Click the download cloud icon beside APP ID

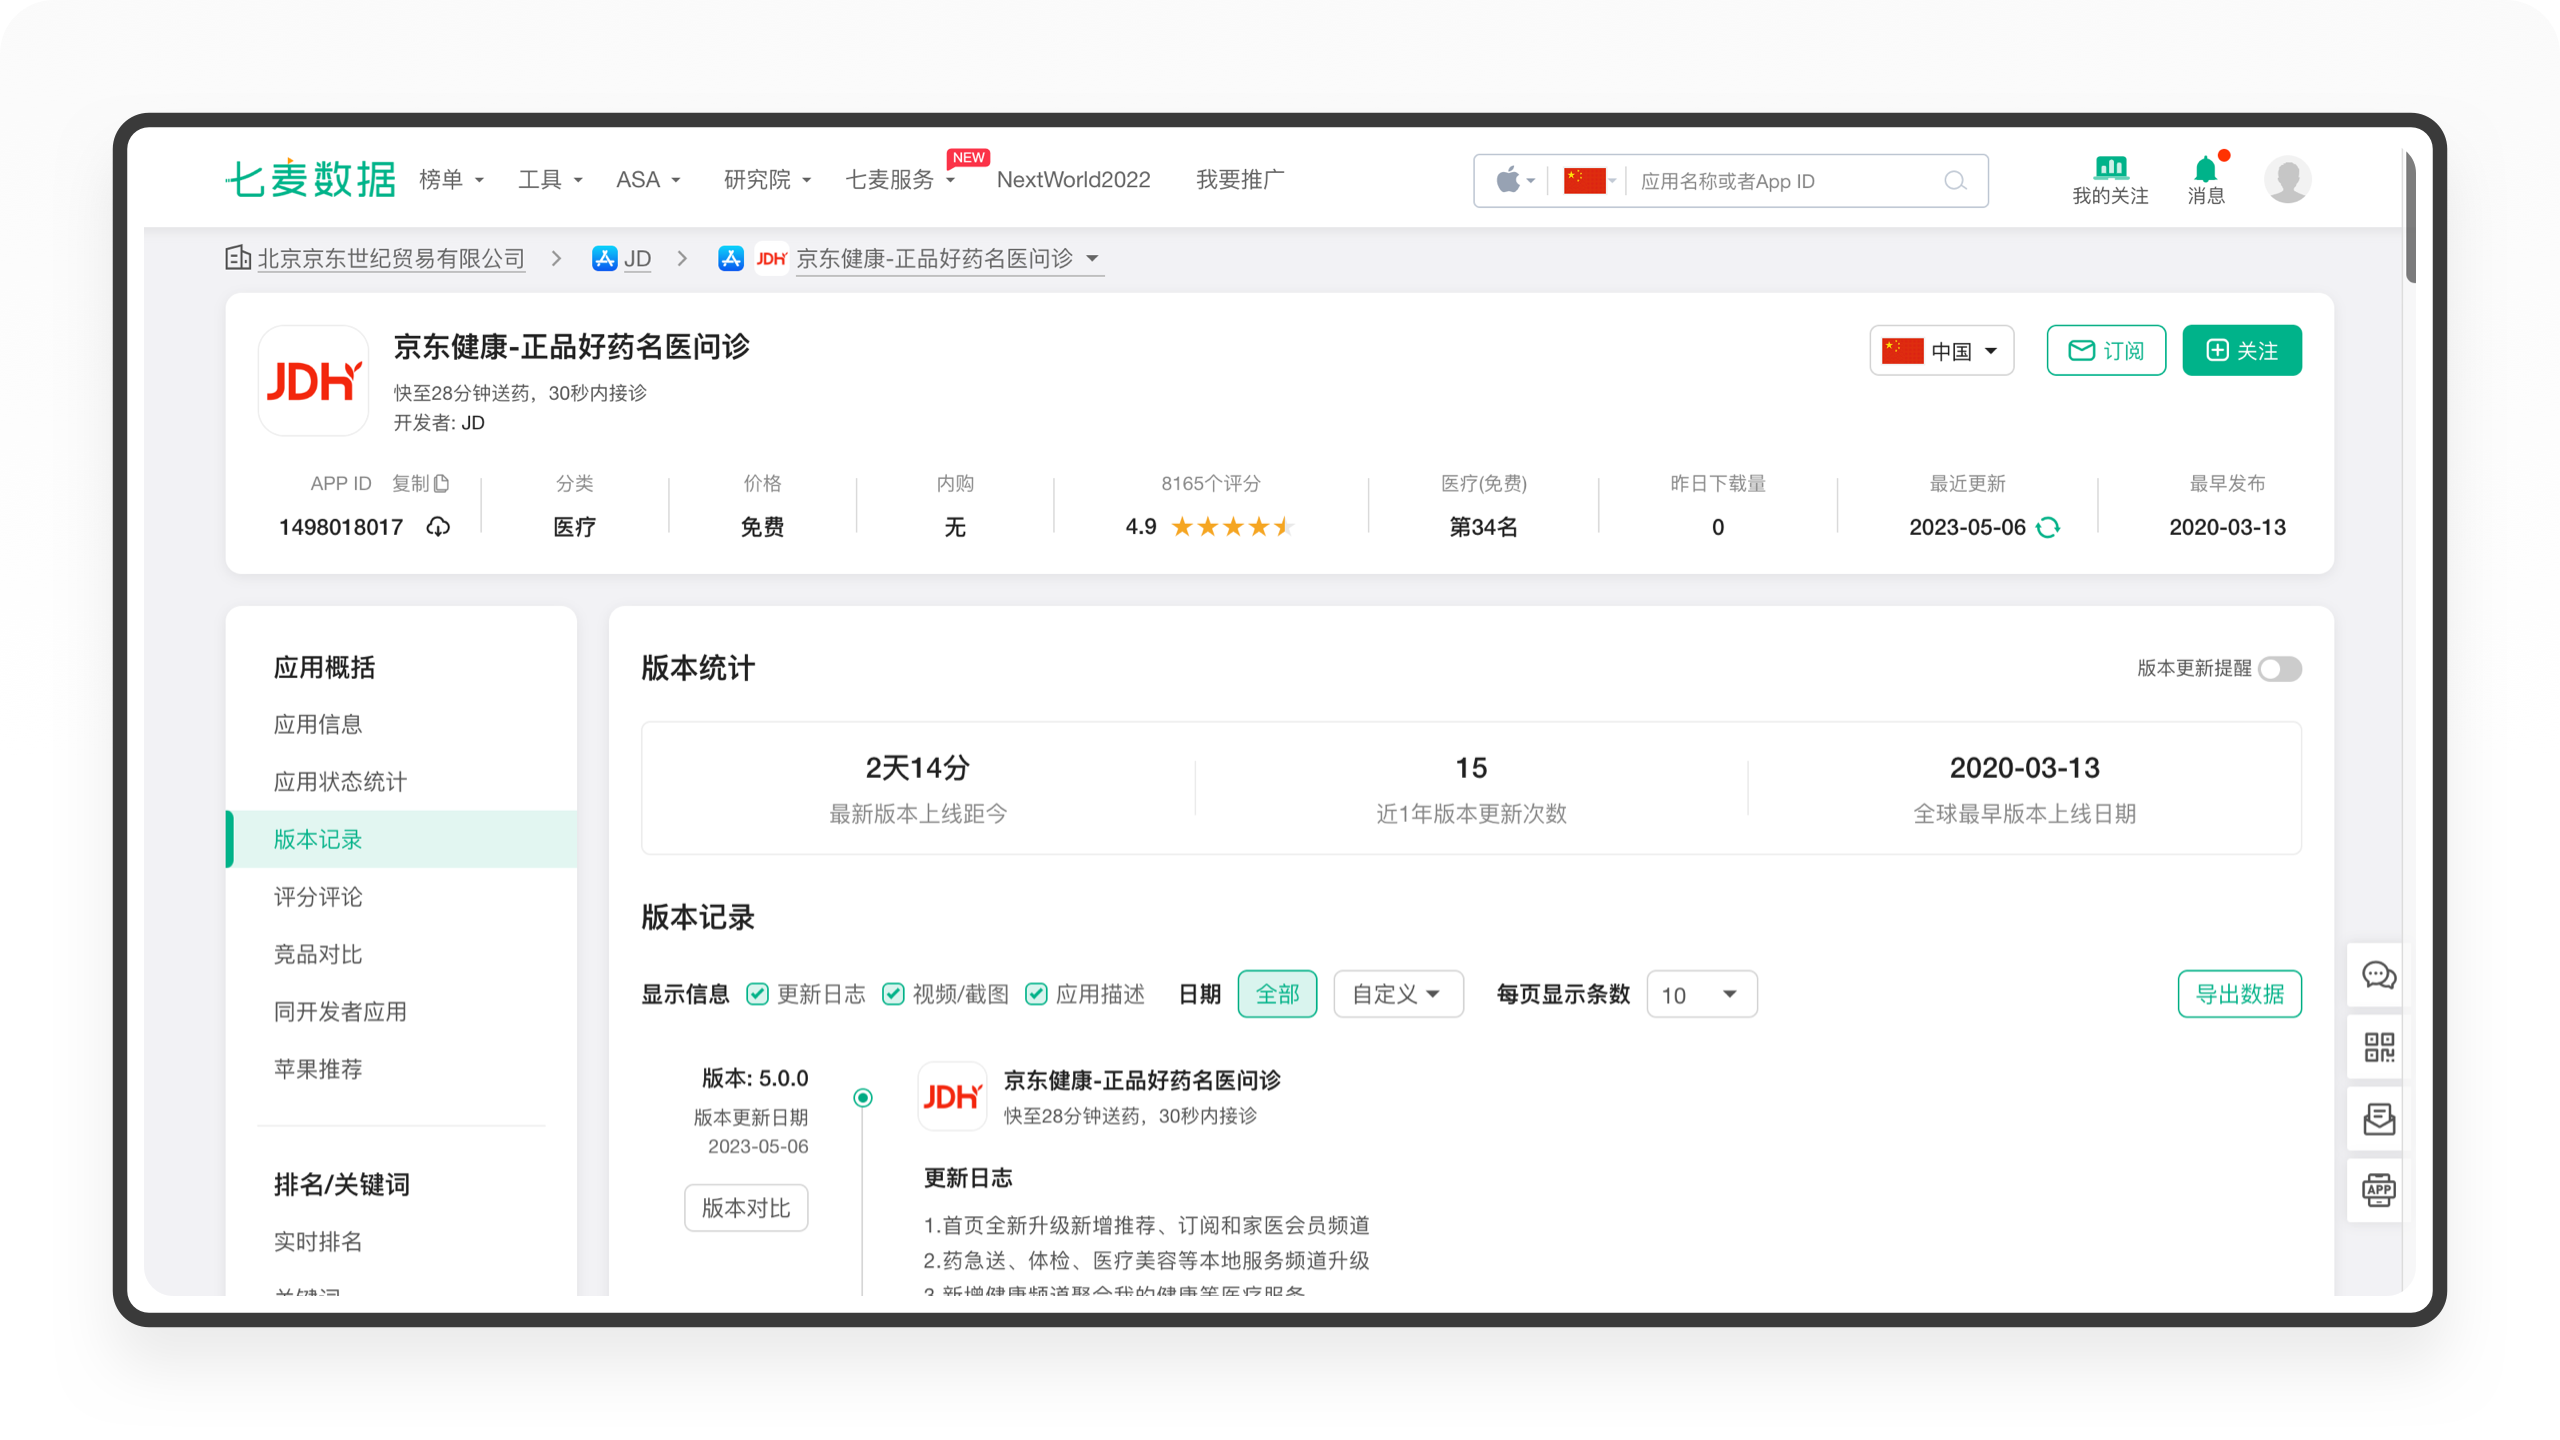(x=438, y=527)
